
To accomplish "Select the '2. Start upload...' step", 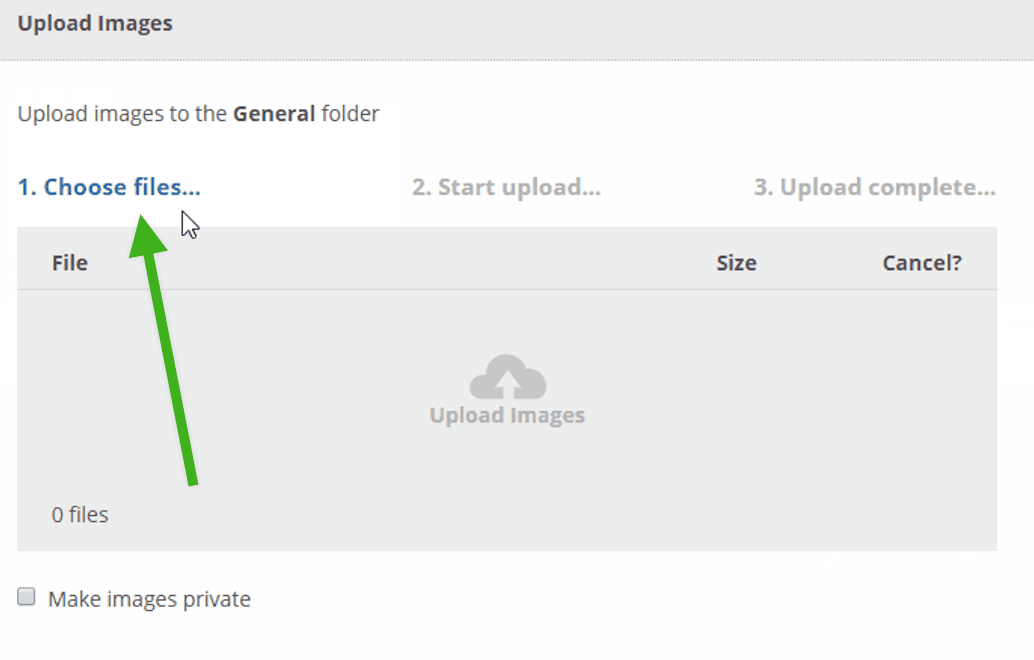I will click(506, 187).
